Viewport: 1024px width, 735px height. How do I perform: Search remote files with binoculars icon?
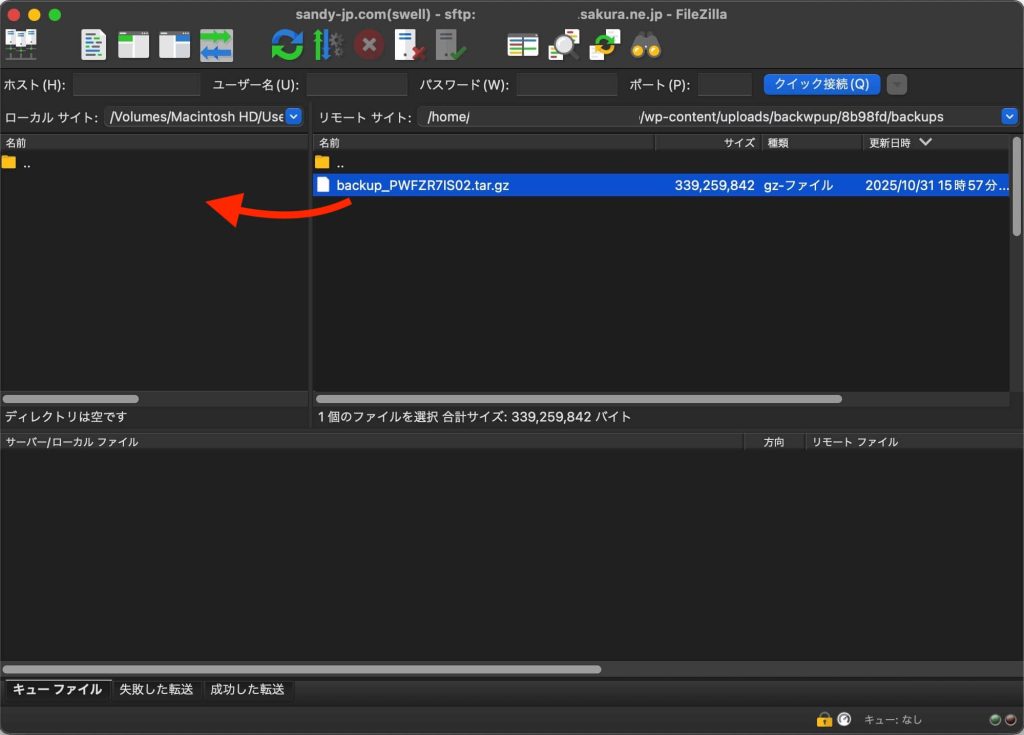coord(645,45)
